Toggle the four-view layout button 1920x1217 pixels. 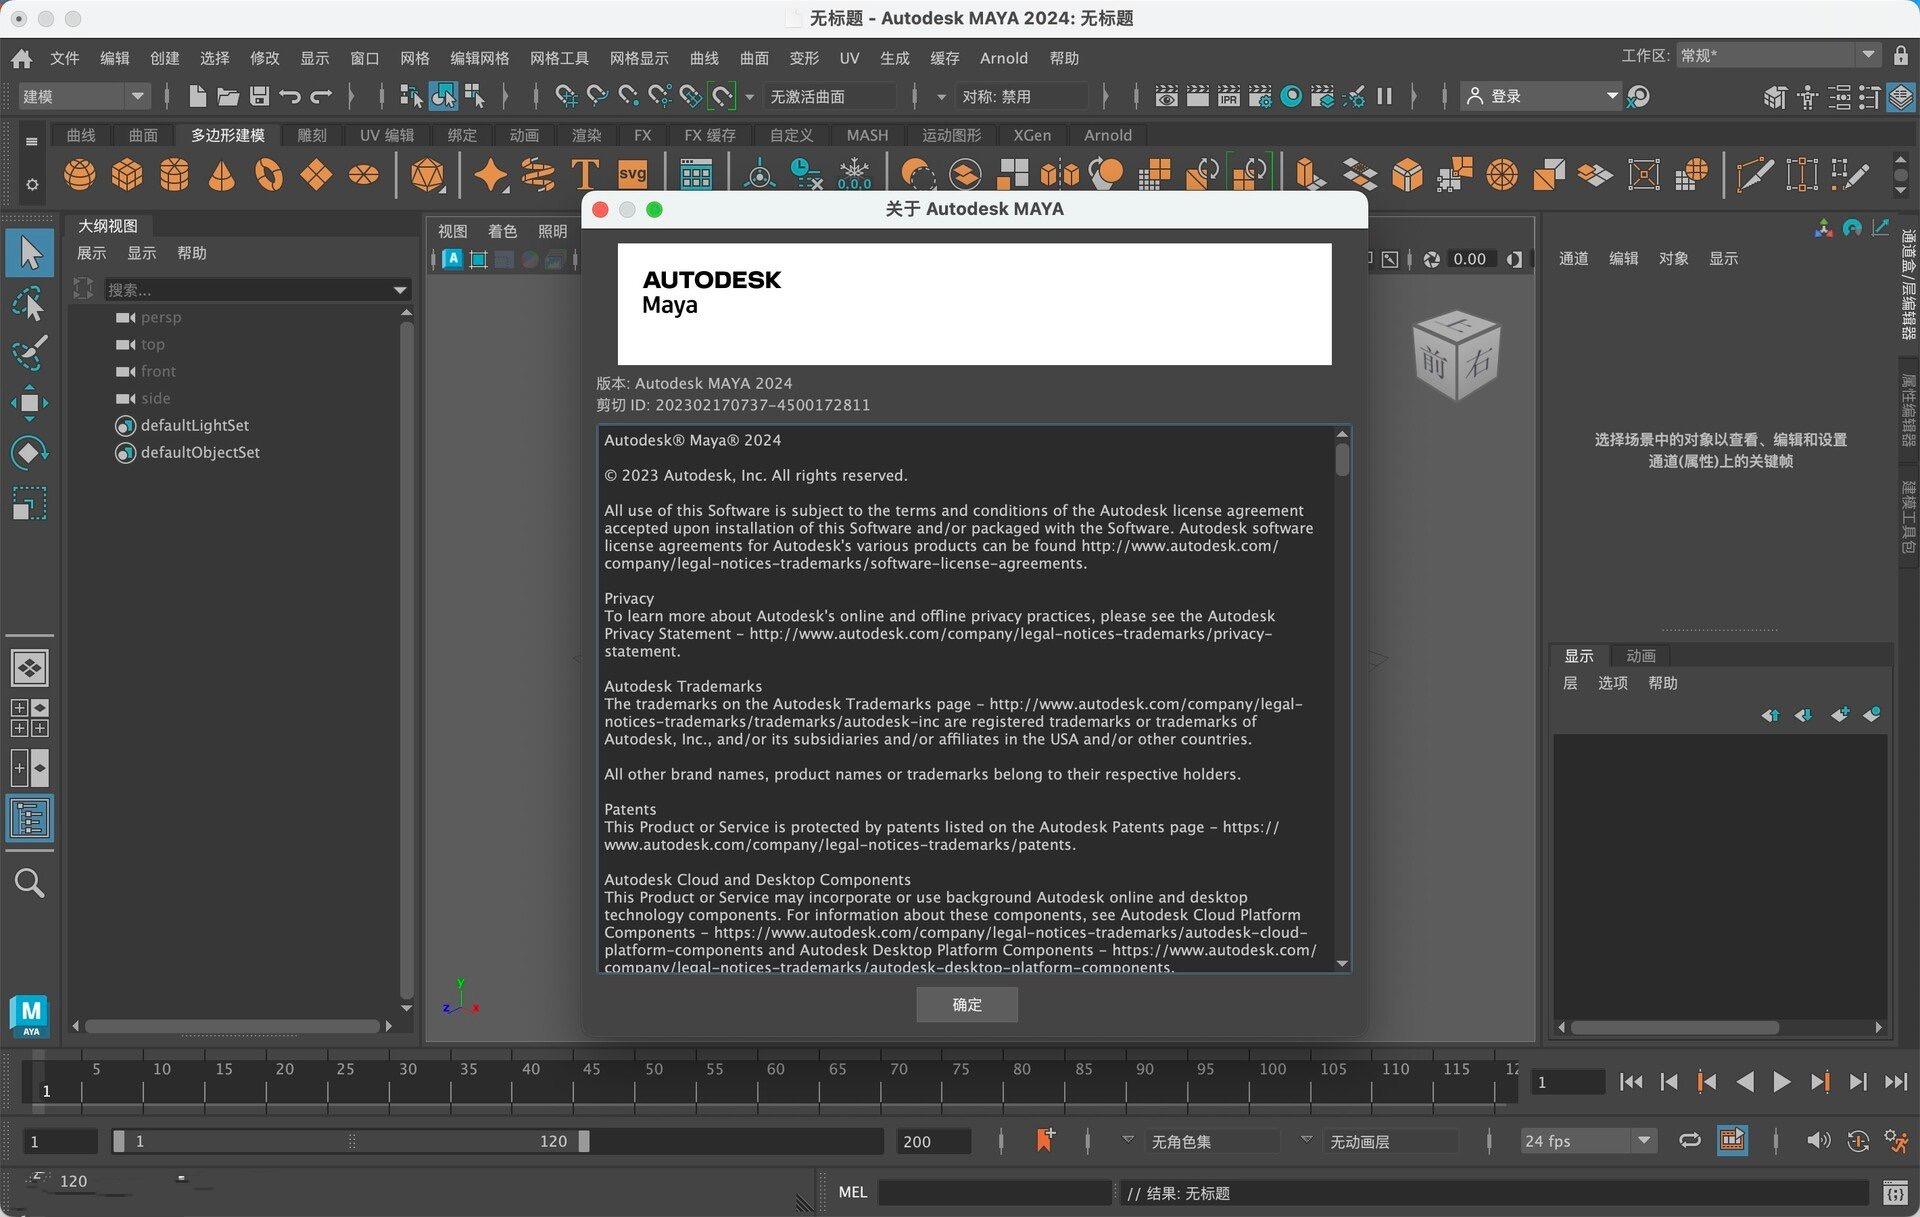click(30, 718)
